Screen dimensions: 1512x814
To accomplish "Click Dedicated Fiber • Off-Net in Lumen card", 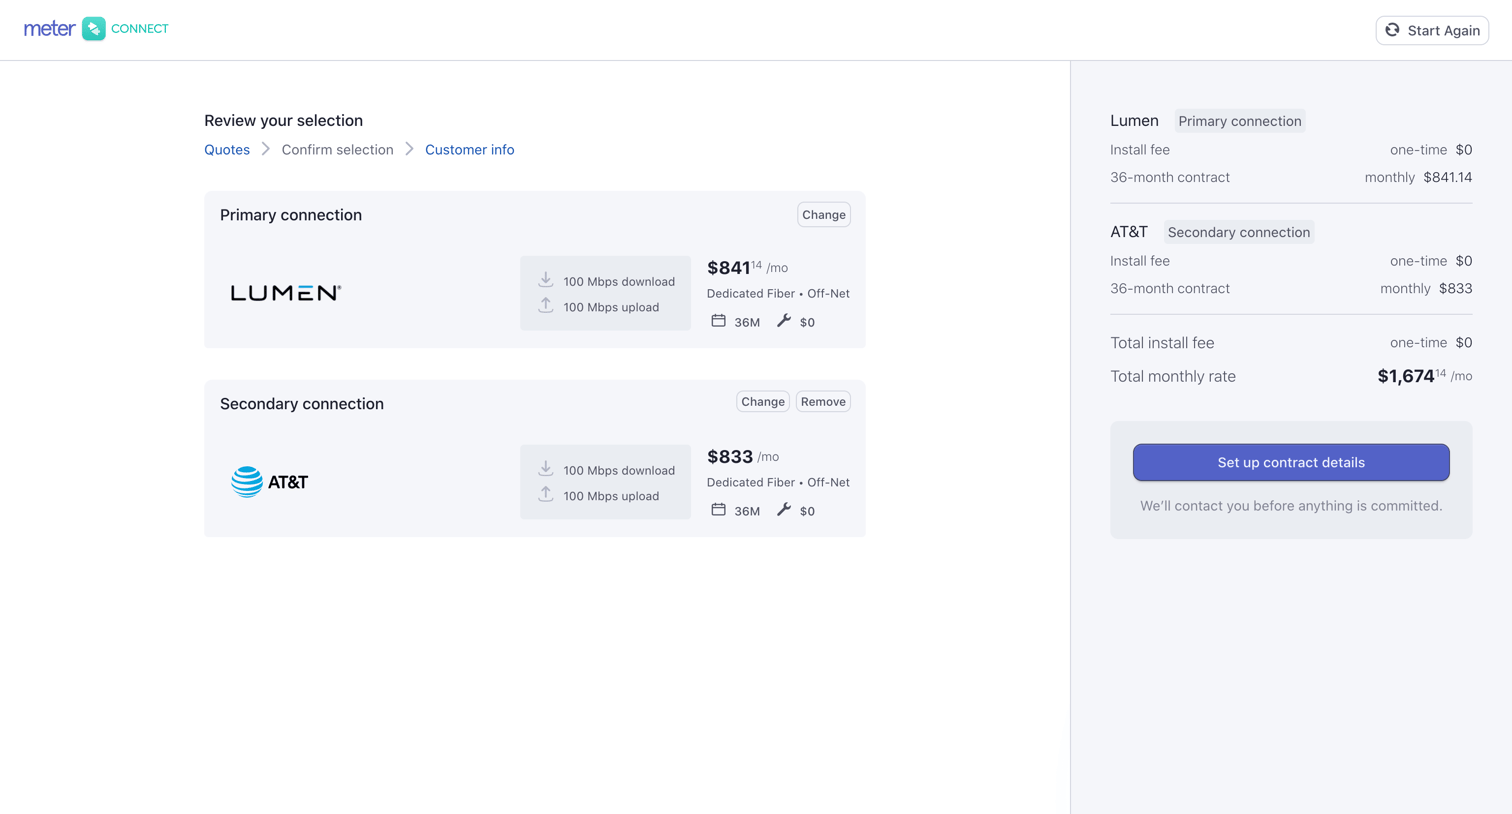I will [x=778, y=294].
